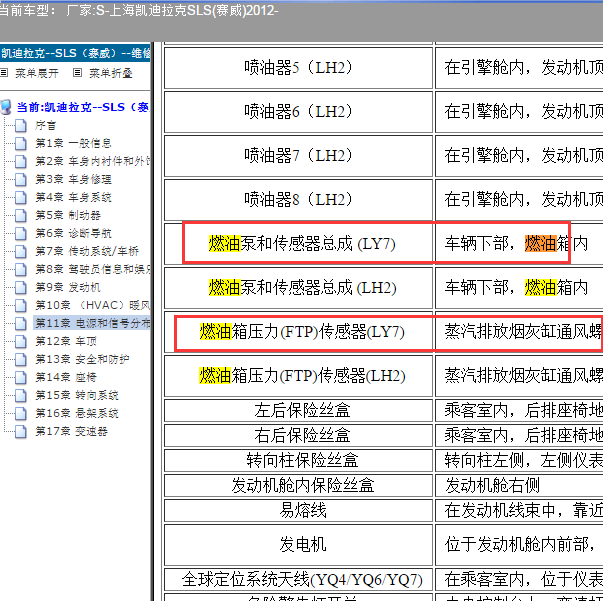Click cell 燃油箱压力(FTP)传感器(LY7)
The image size is (603, 601).
tap(298, 332)
